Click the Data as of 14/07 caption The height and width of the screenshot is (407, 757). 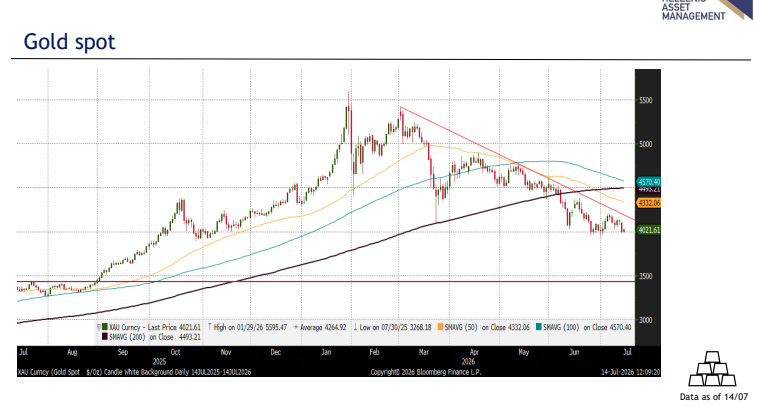714,397
